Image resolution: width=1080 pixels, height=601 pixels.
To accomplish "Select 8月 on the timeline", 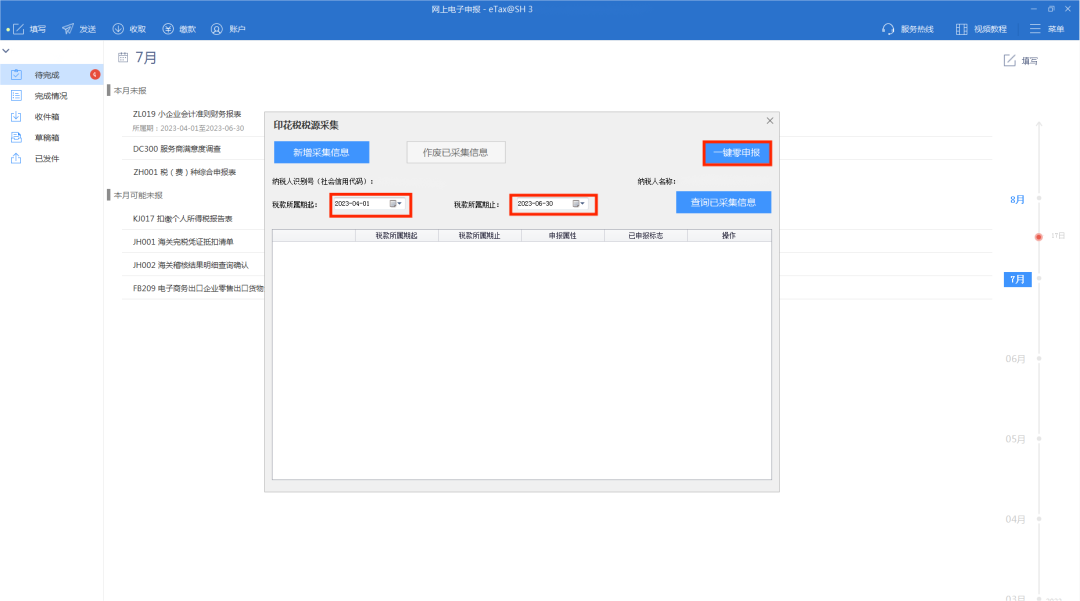I will tap(1017, 199).
